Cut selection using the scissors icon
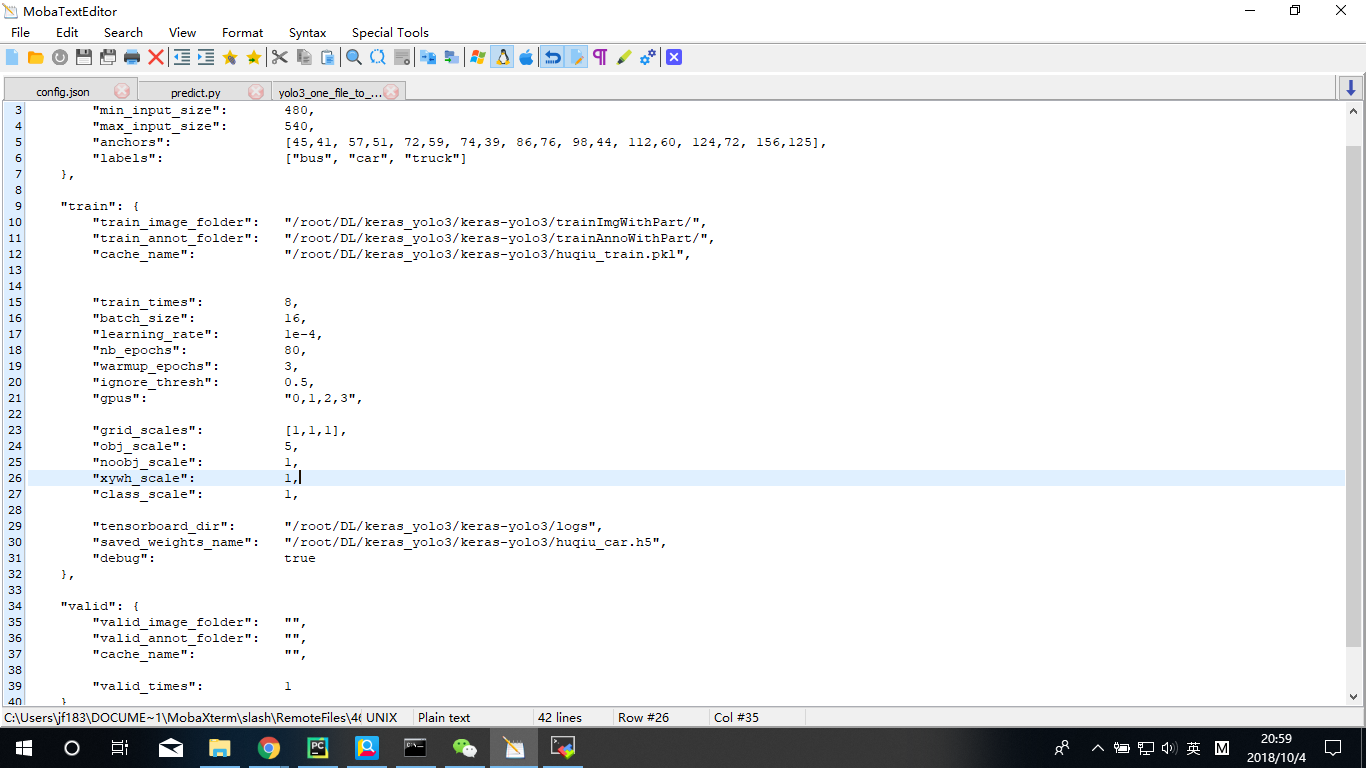This screenshot has height=768, width=1366. point(280,58)
